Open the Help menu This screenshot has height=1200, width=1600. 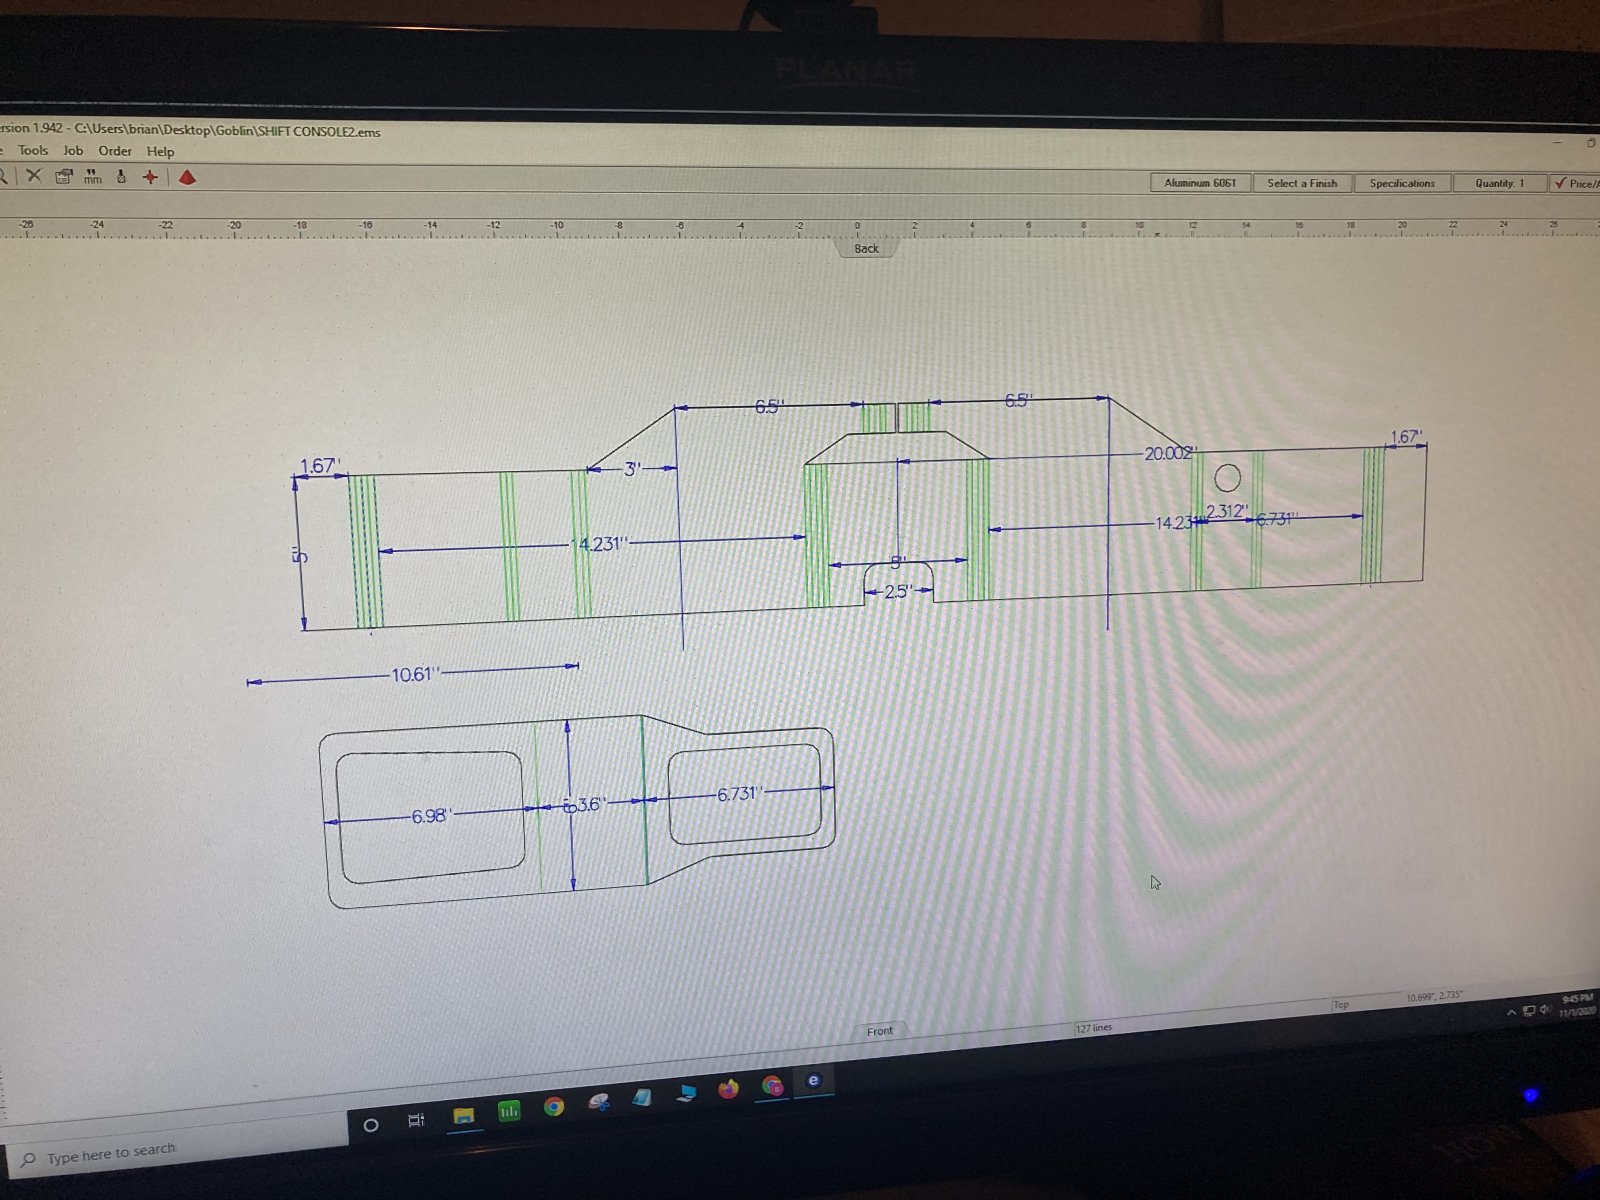[160, 152]
